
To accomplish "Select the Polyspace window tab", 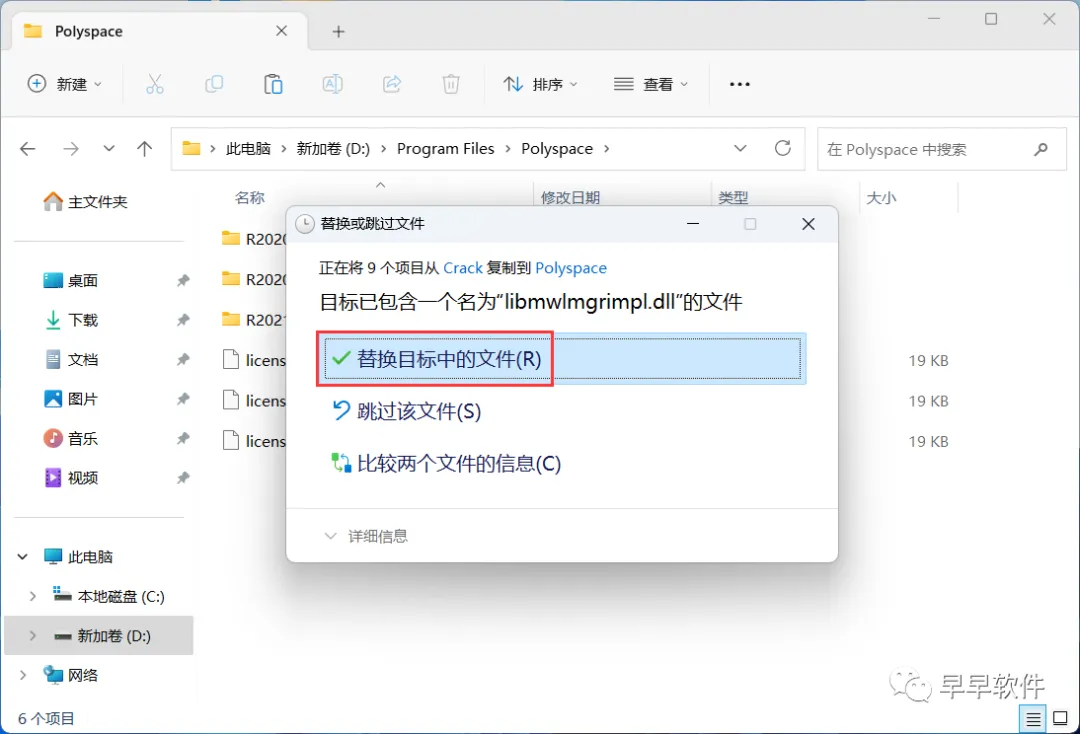I will (x=159, y=32).
